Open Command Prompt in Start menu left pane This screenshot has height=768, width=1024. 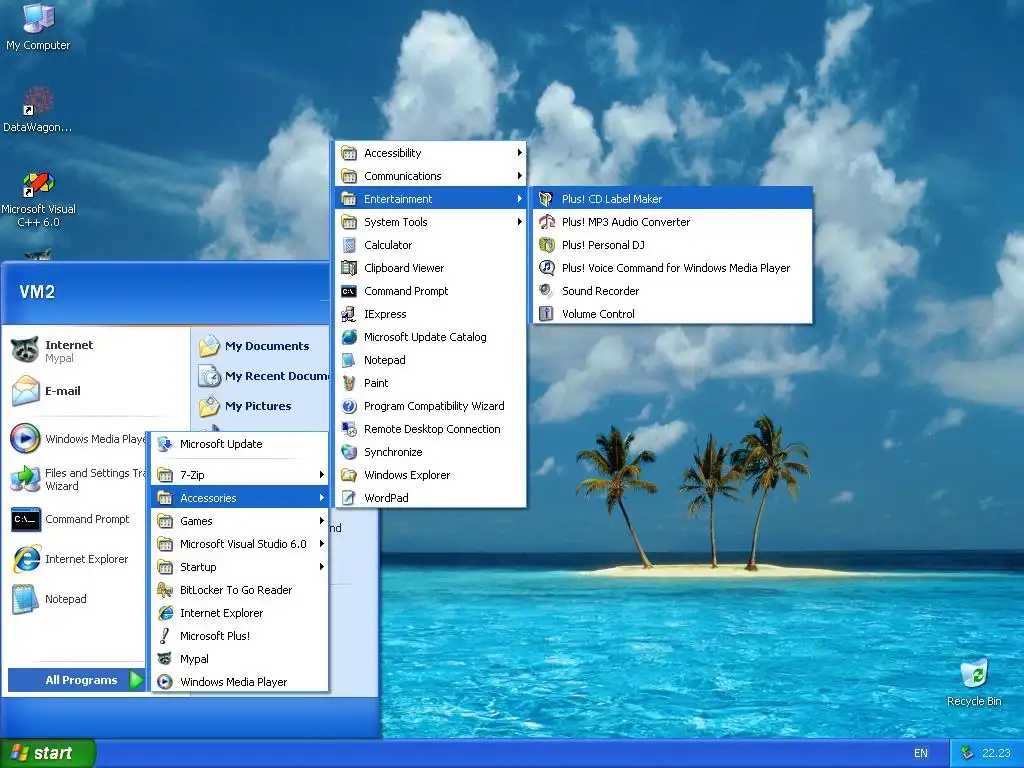tap(77, 519)
